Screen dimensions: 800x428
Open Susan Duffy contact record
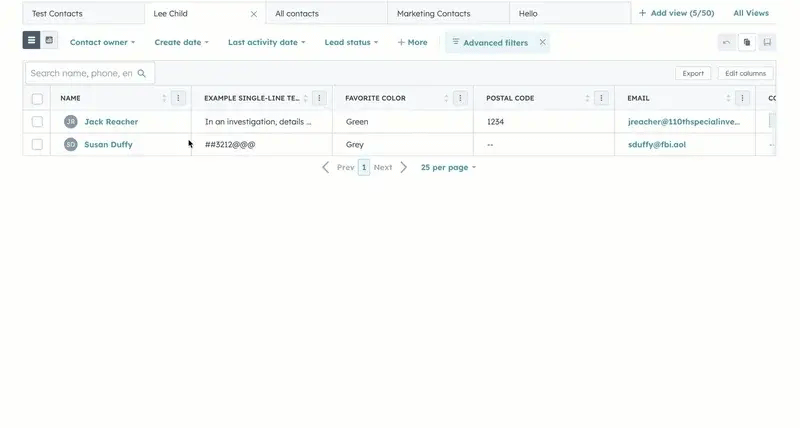point(108,144)
